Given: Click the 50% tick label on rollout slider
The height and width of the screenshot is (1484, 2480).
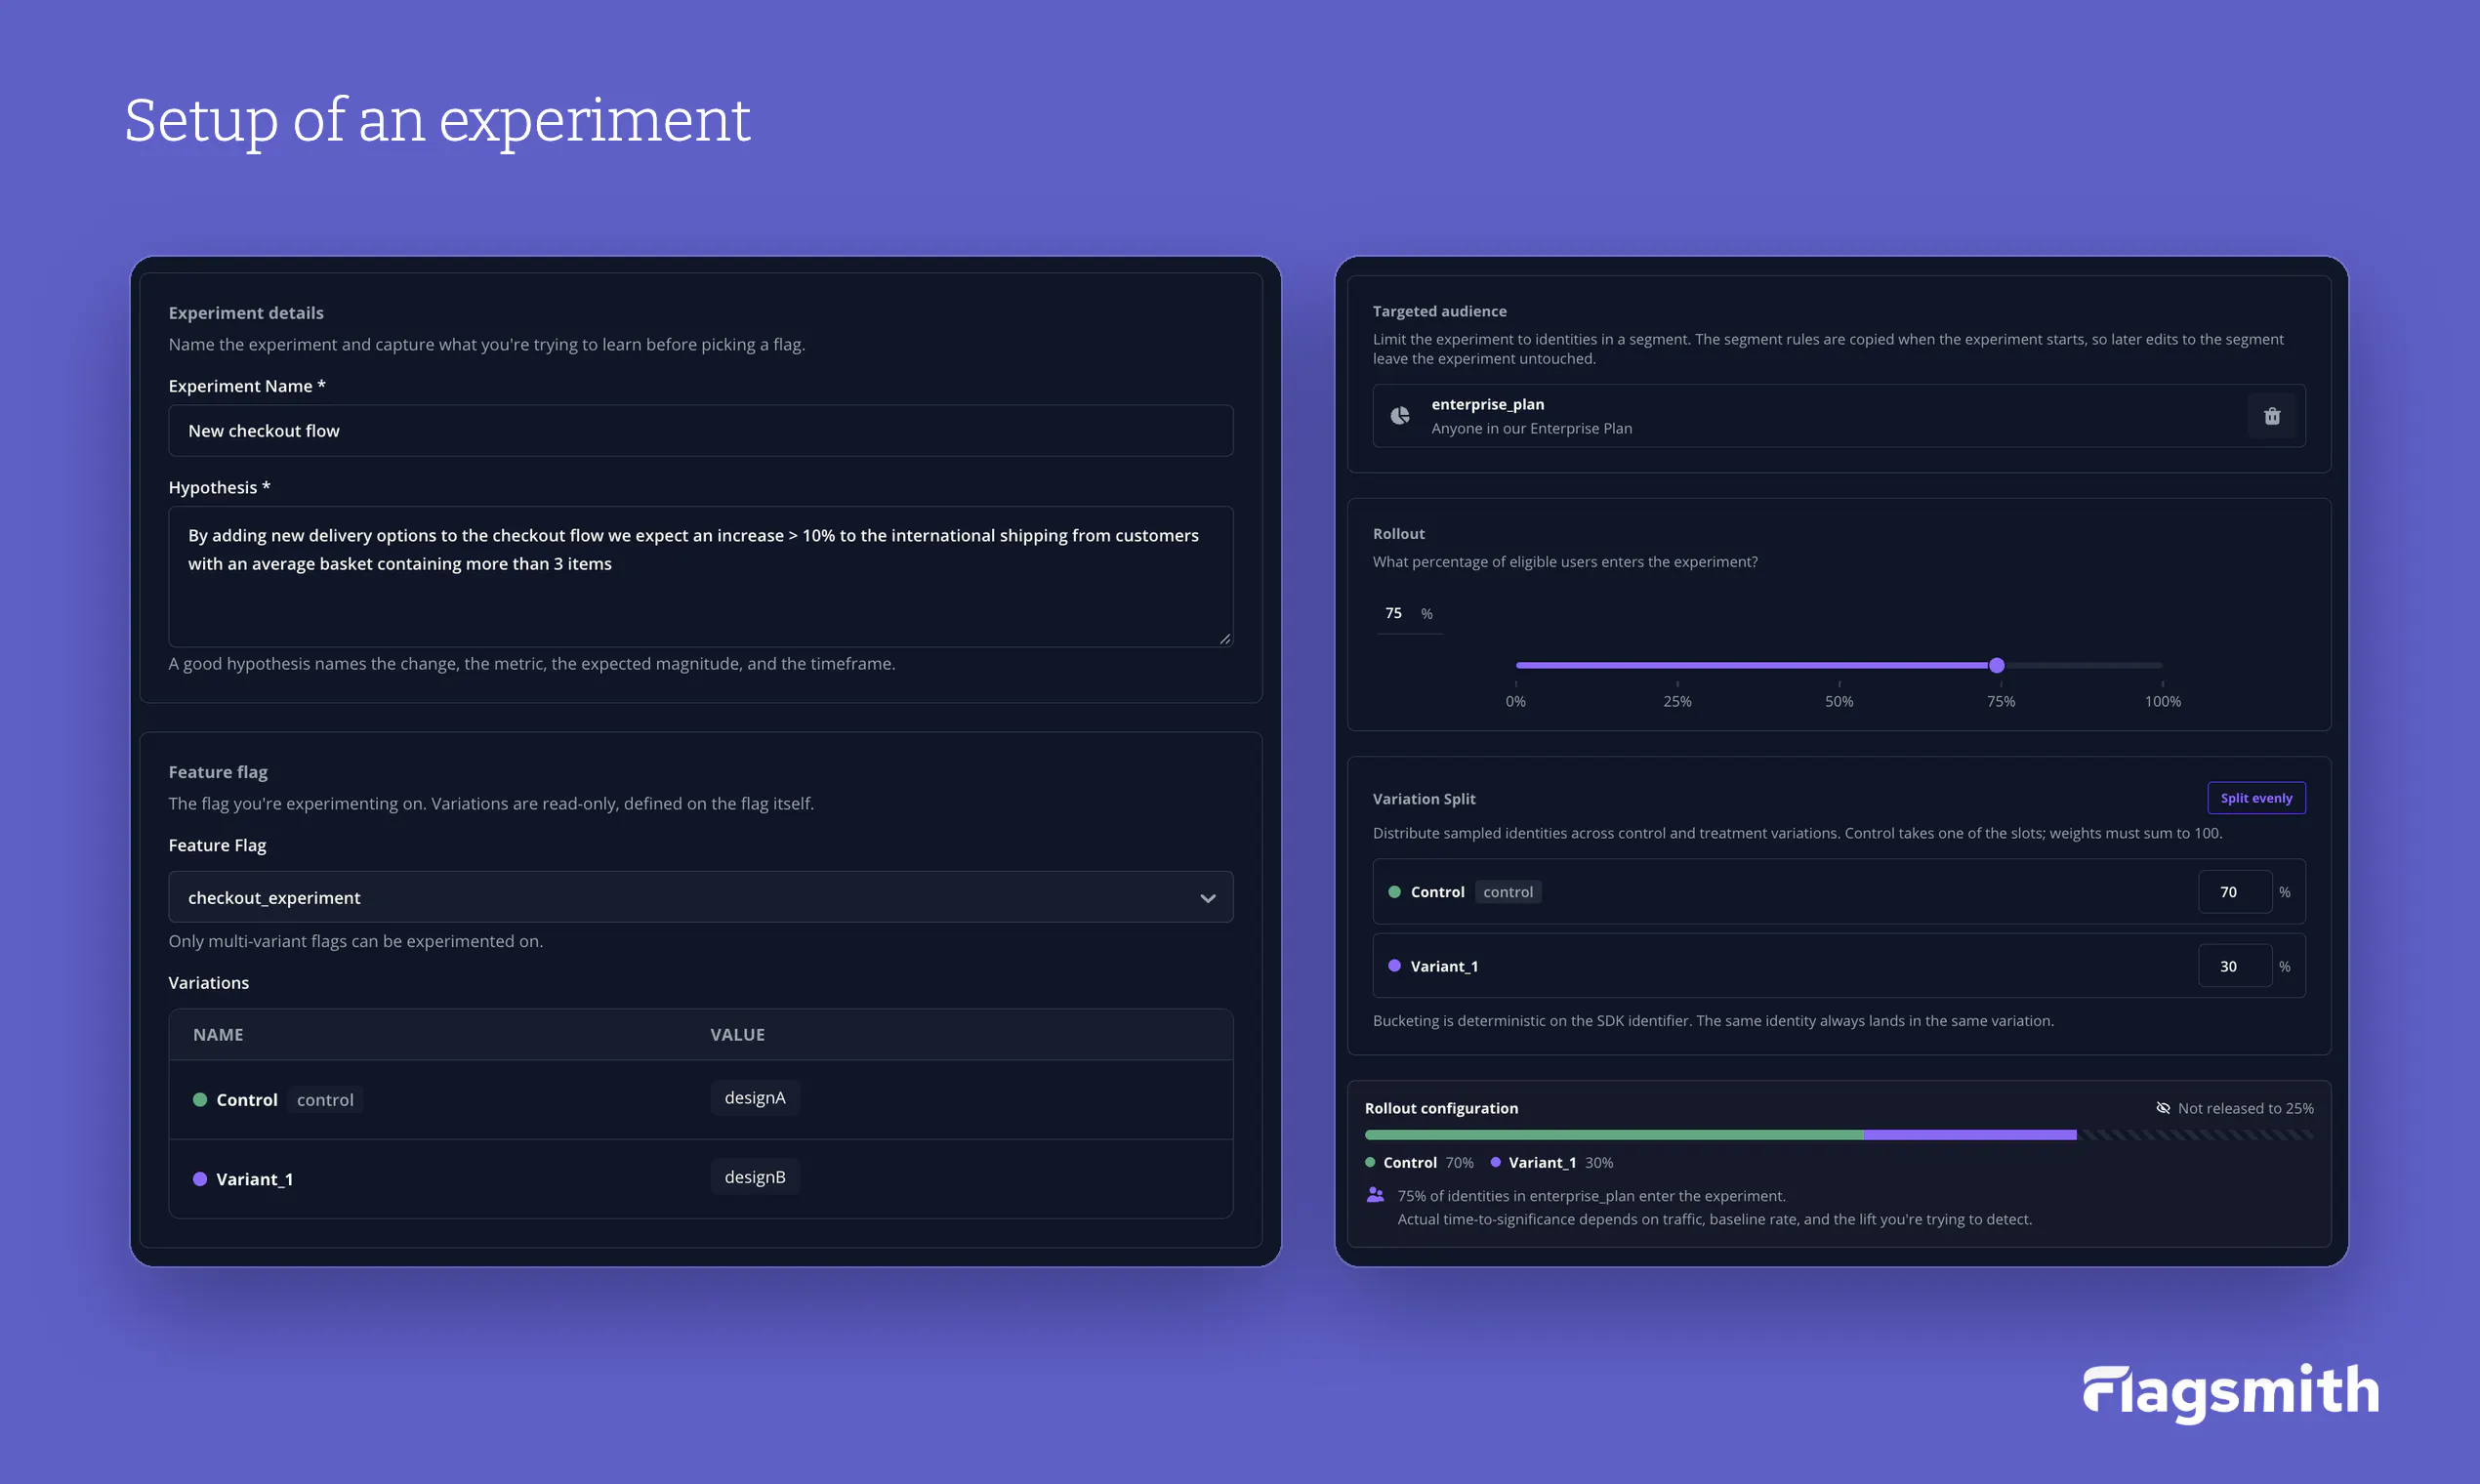Looking at the screenshot, I should pyautogui.click(x=1839, y=702).
